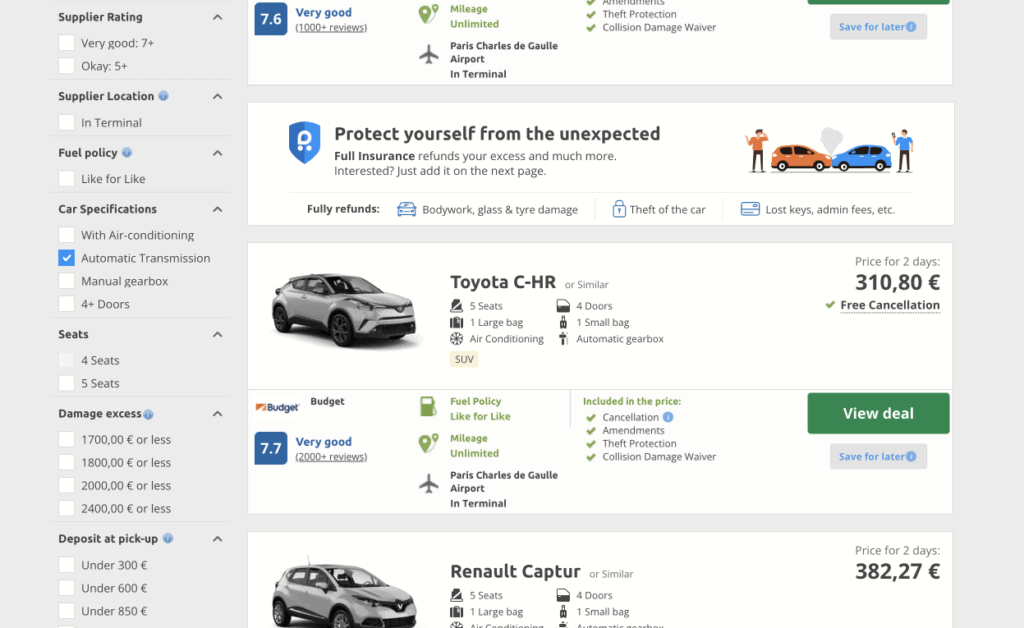The width and height of the screenshot is (1024, 628).
Task: Click info icon next to Deposit at pick-up
Action: click(168, 539)
